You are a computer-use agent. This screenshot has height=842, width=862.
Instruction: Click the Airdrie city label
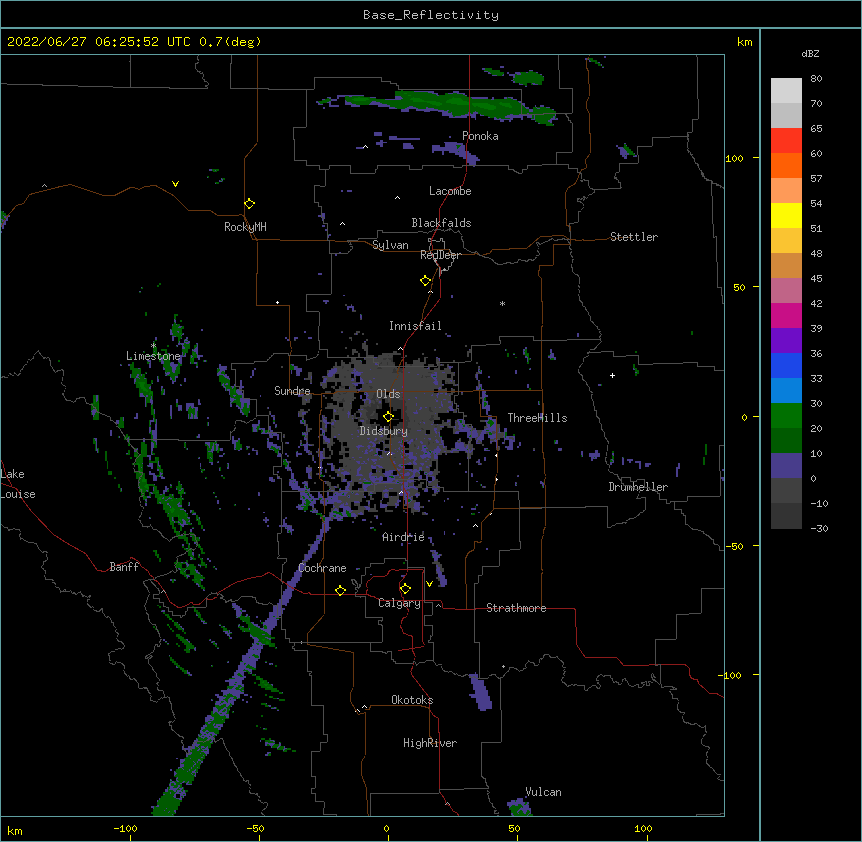coord(404,537)
